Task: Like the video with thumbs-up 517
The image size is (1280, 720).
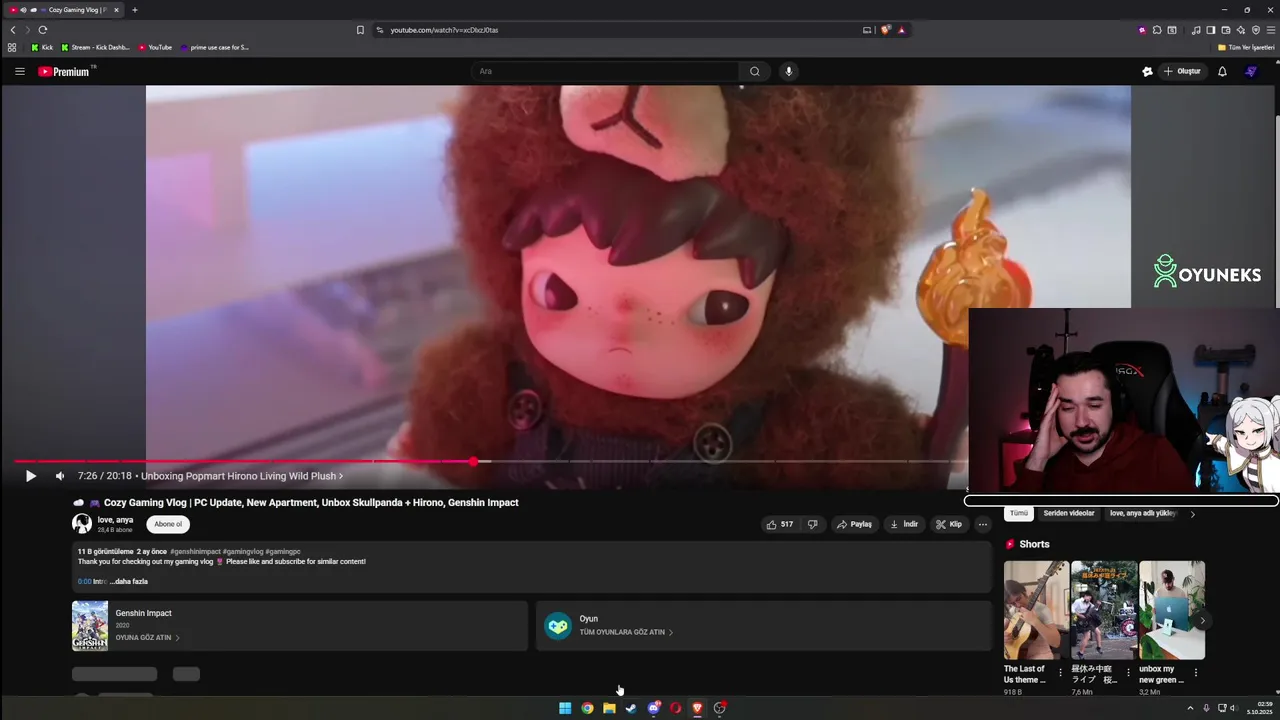Action: (780, 524)
